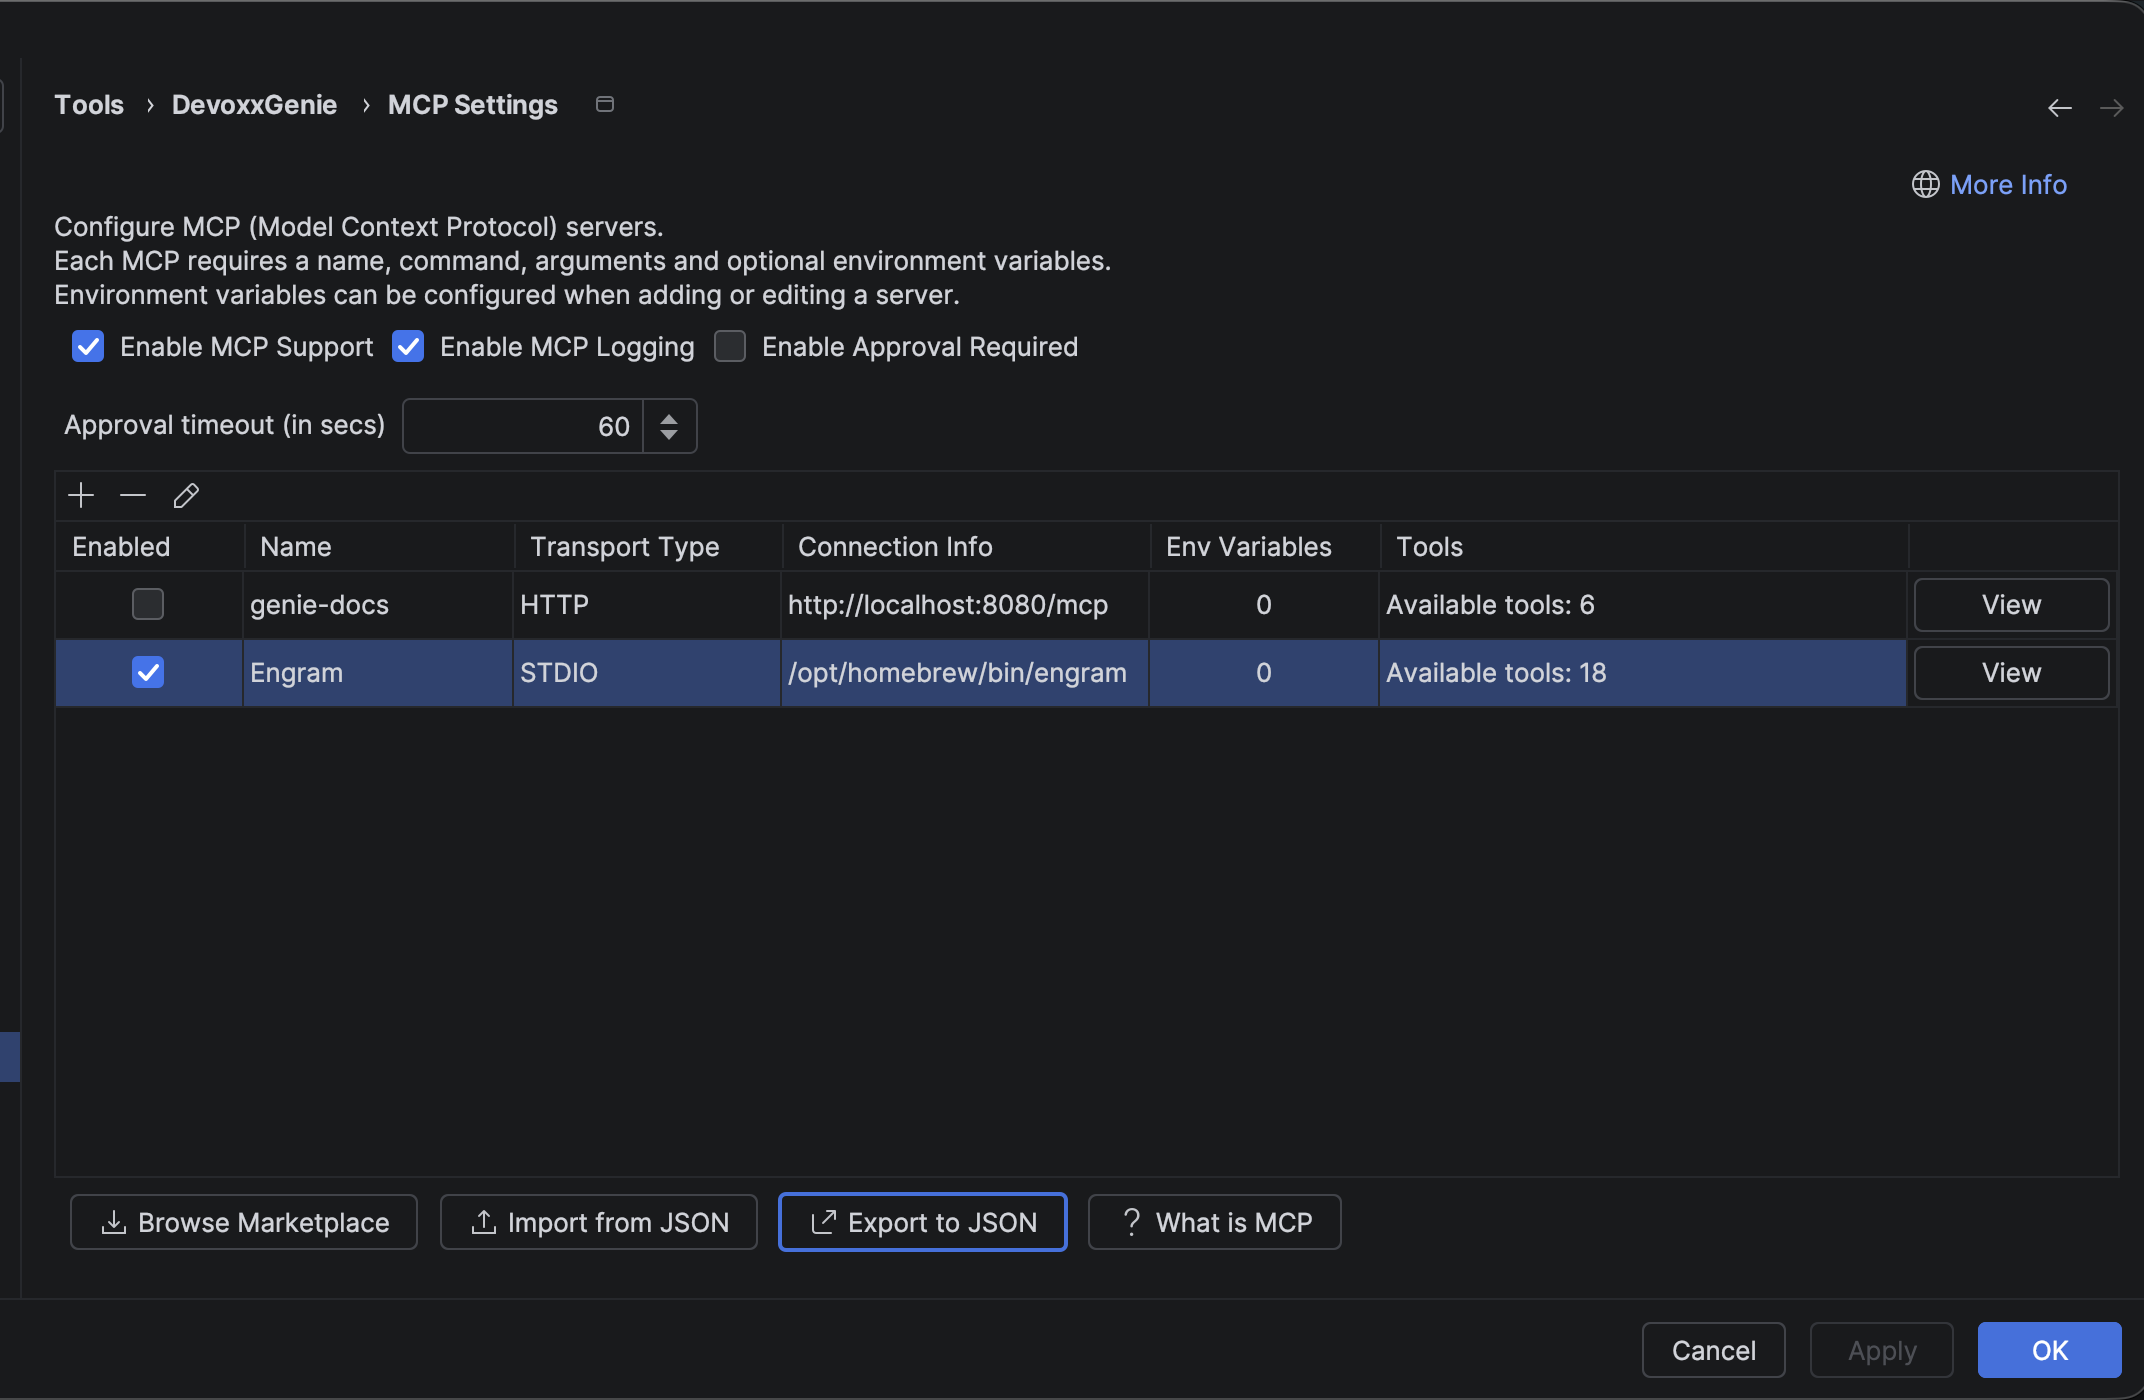The height and width of the screenshot is (1400, 2144).
Task: Click the small window icon beside MCP Settings
Action: 605,104
